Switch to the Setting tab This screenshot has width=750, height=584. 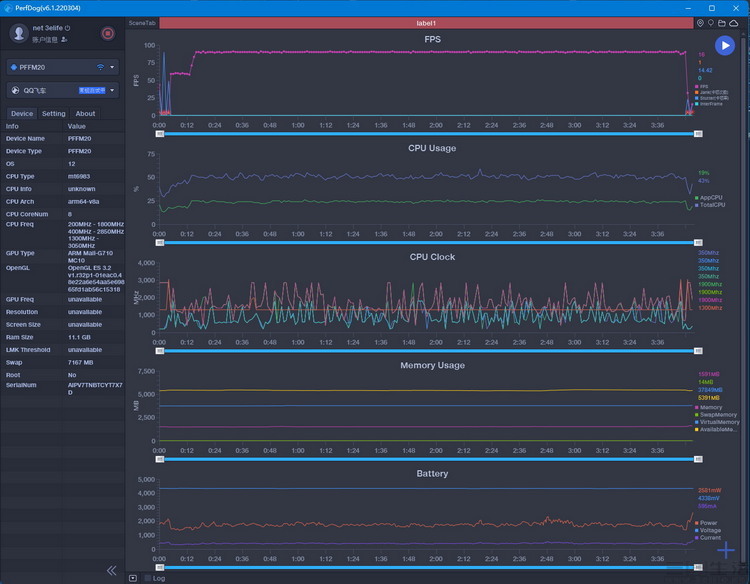(54, 113)
